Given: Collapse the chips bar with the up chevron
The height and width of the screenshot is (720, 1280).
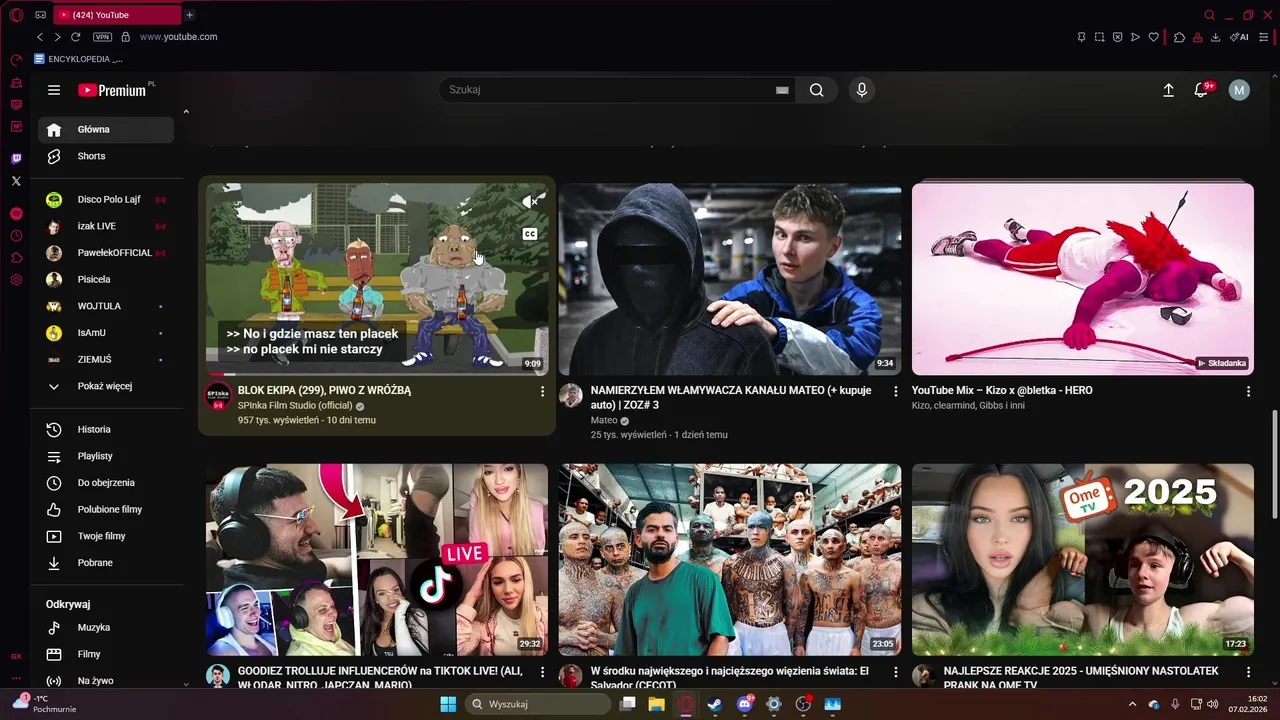Looking at the screenshot, I should click(186, 112).
